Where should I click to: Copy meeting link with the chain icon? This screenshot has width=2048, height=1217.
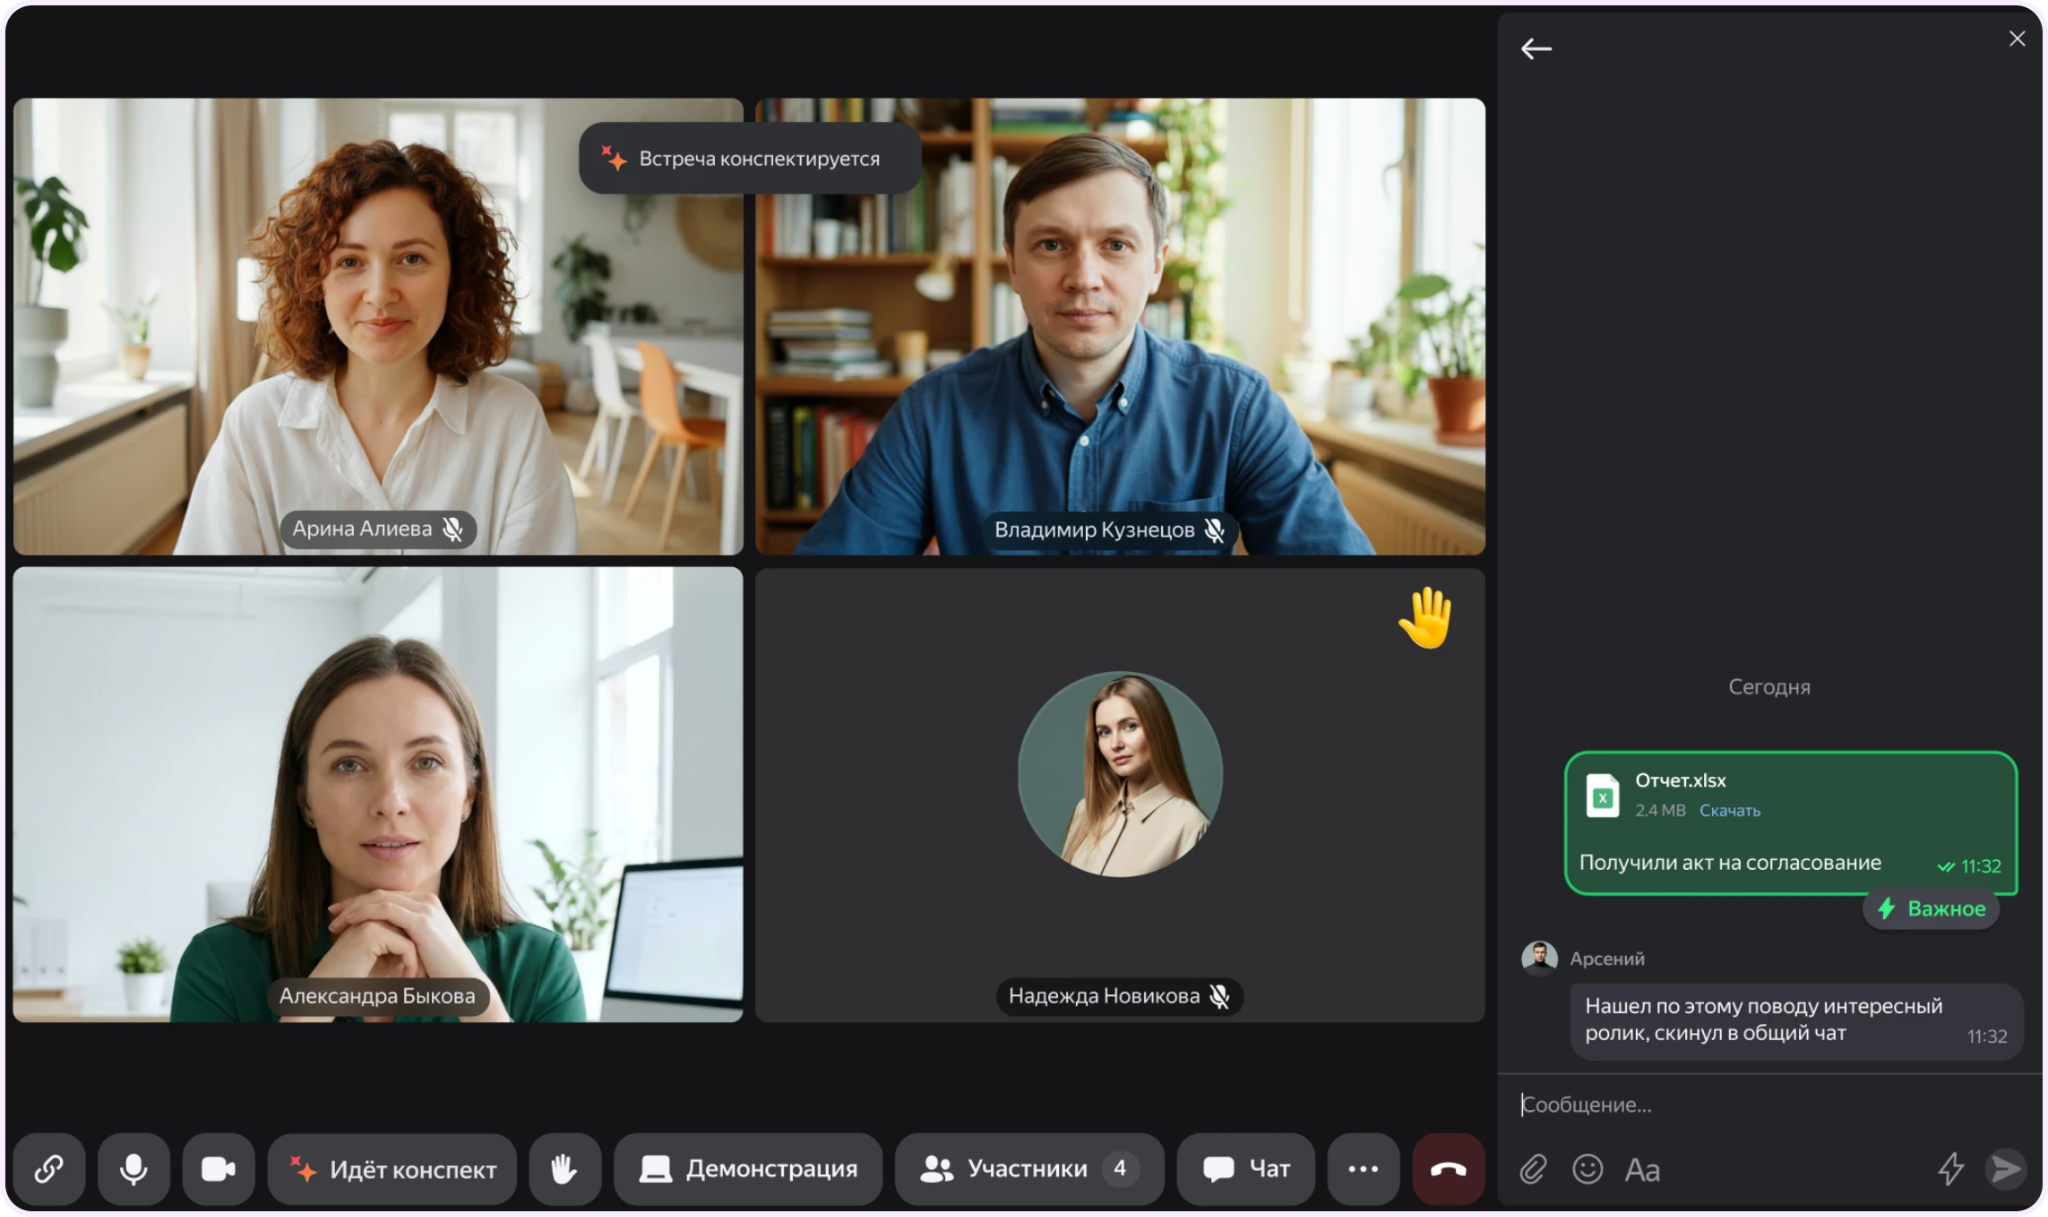coord(49,1168)
